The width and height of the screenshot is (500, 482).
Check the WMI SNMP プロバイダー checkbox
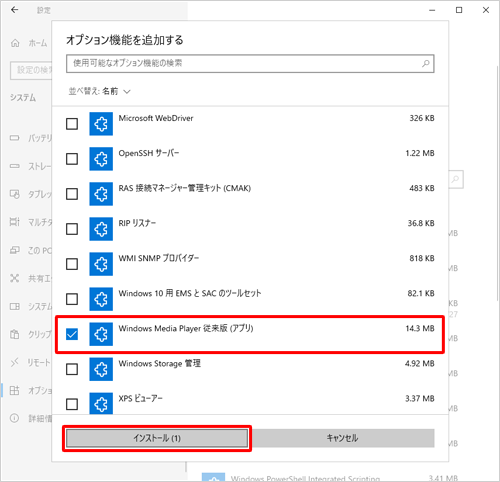(72, 264)
